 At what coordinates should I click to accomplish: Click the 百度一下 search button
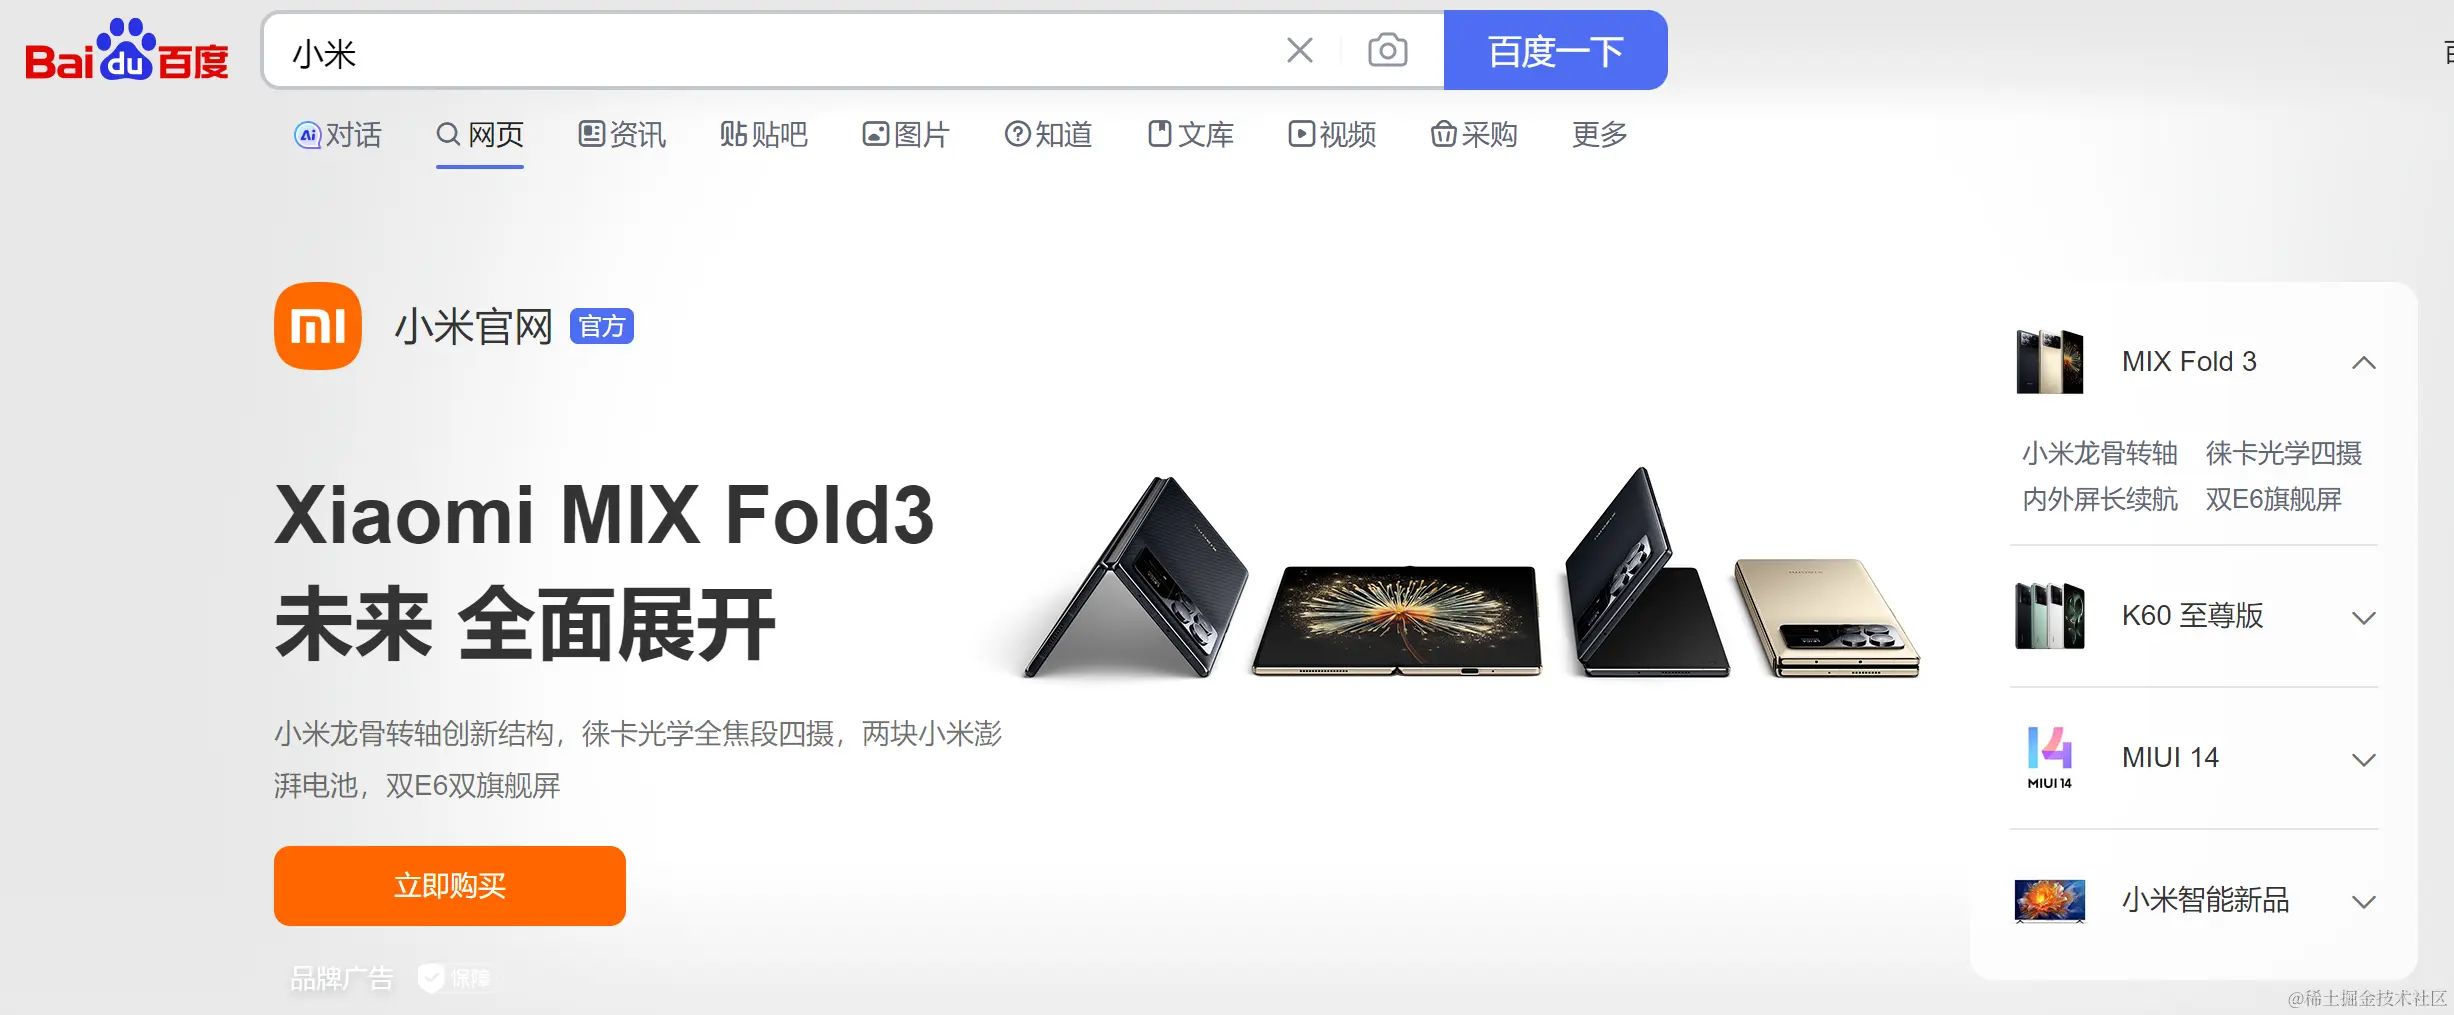(x=1556, y=50)
